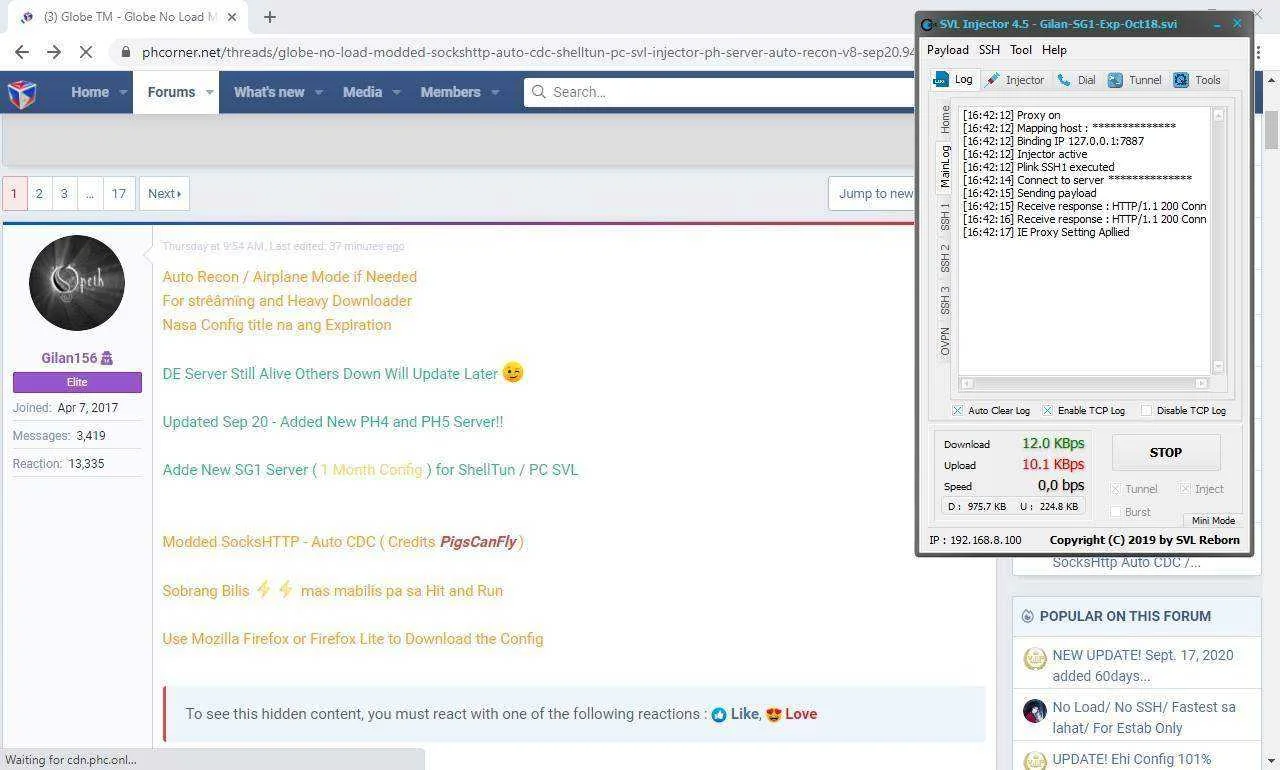This screenshot has height=770, width=1280.
Task: Select the vertical SSH 2 tab
Action: click(945, 258)
